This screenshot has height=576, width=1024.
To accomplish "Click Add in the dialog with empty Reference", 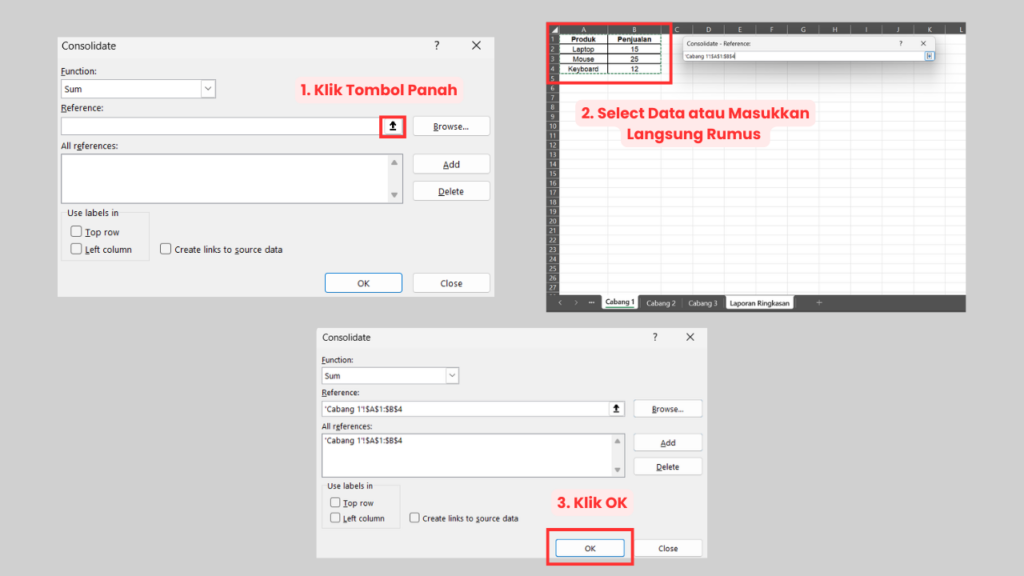I will (x=451, y=164).
